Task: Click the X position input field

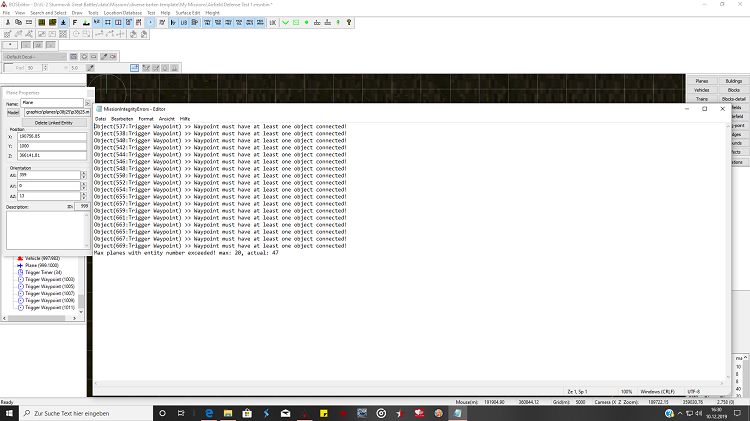Action: (52, 136)
